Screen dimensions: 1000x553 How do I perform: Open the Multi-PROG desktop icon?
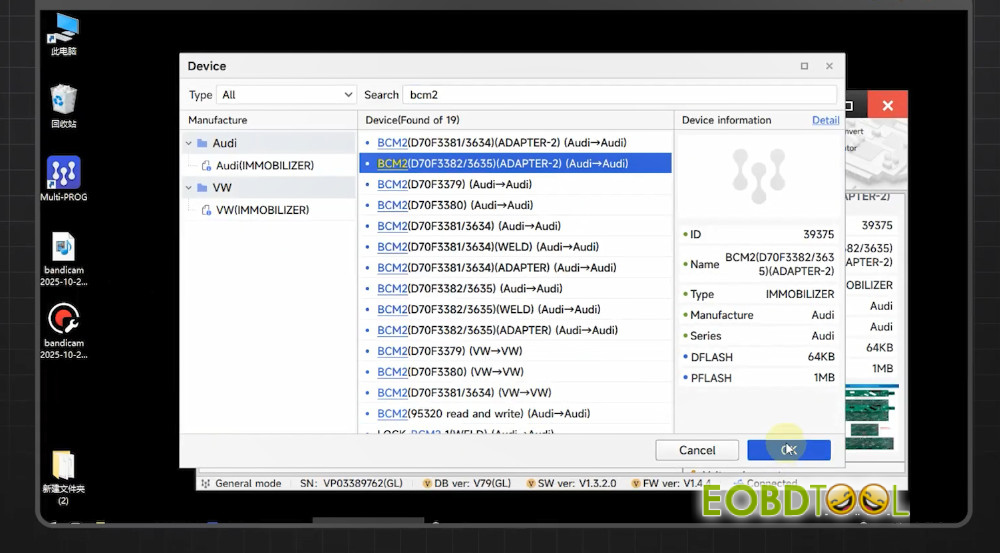pyautogui.click(x=64, y=173)
